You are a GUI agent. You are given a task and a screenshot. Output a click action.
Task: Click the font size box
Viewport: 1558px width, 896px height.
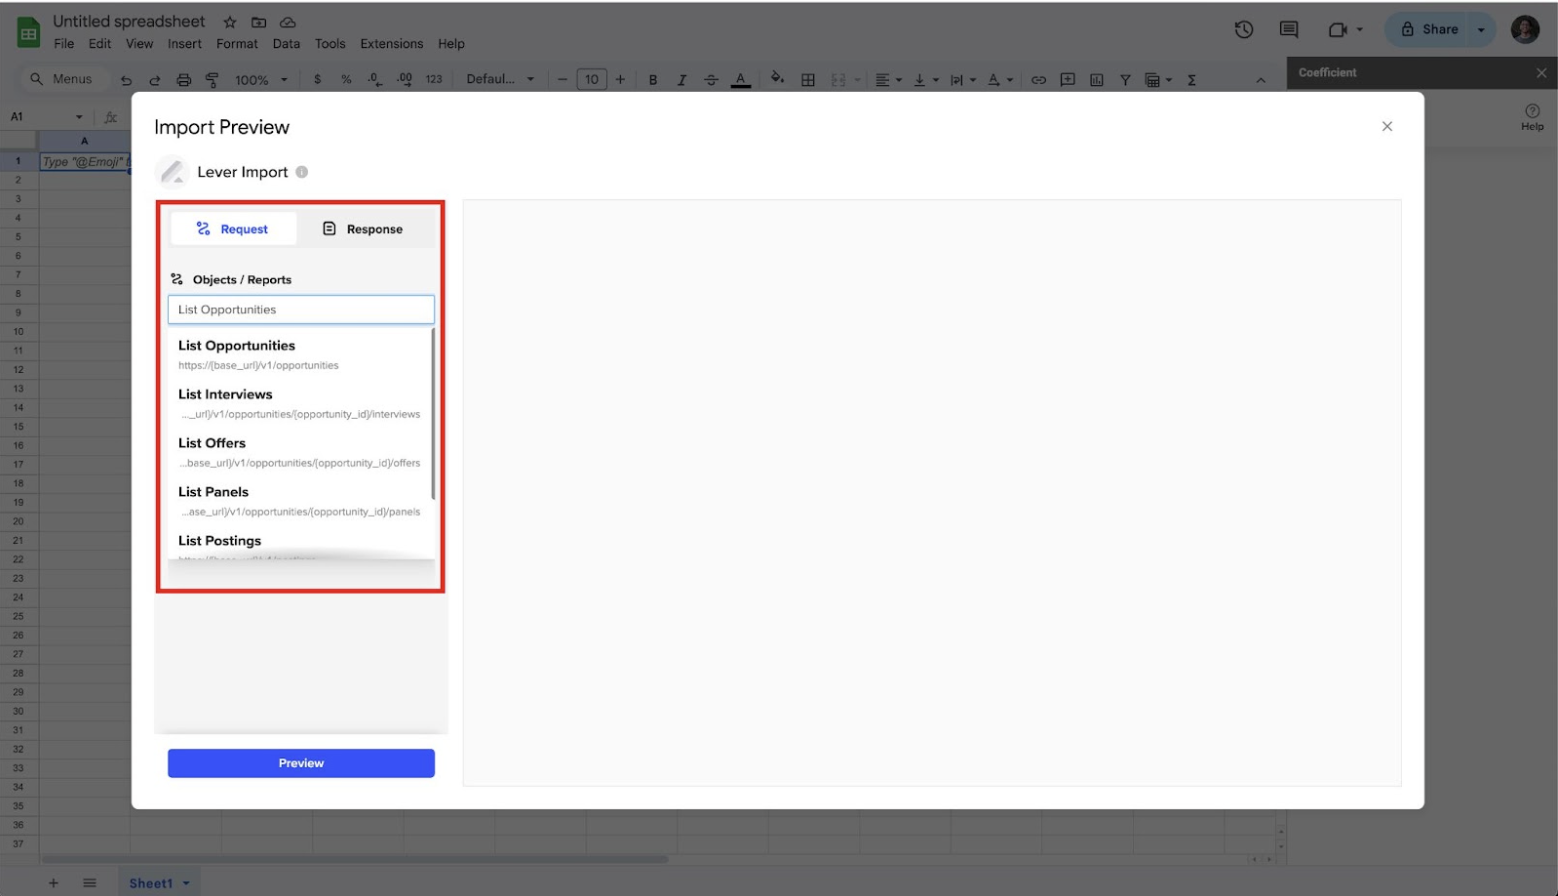click(591, 80)
